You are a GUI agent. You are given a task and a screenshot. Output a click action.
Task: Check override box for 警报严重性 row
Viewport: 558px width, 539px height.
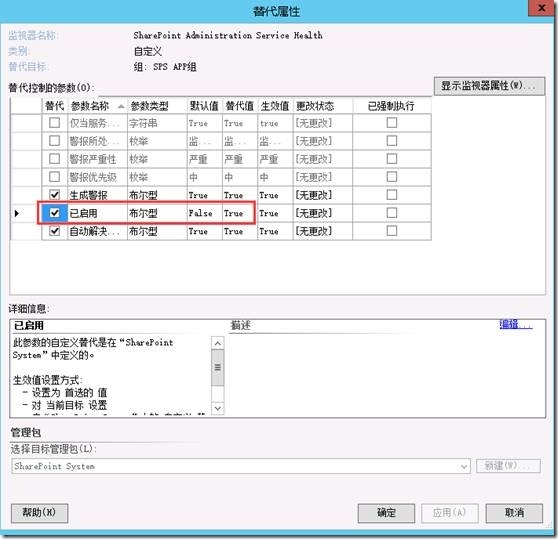(54, 158)
